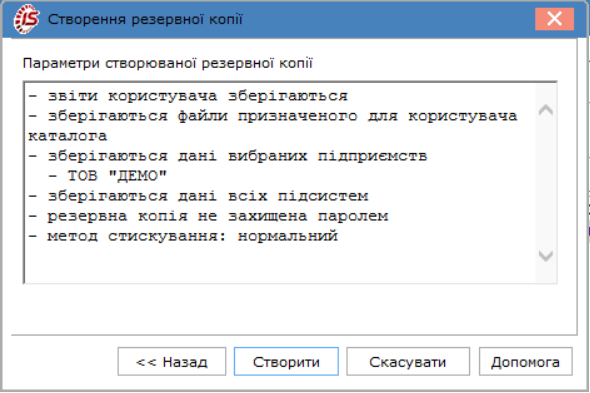This screenshot has width=590, height=393.
Task: Place cursor on line звіти користувача зберігаються
Action: coord(188,96)
